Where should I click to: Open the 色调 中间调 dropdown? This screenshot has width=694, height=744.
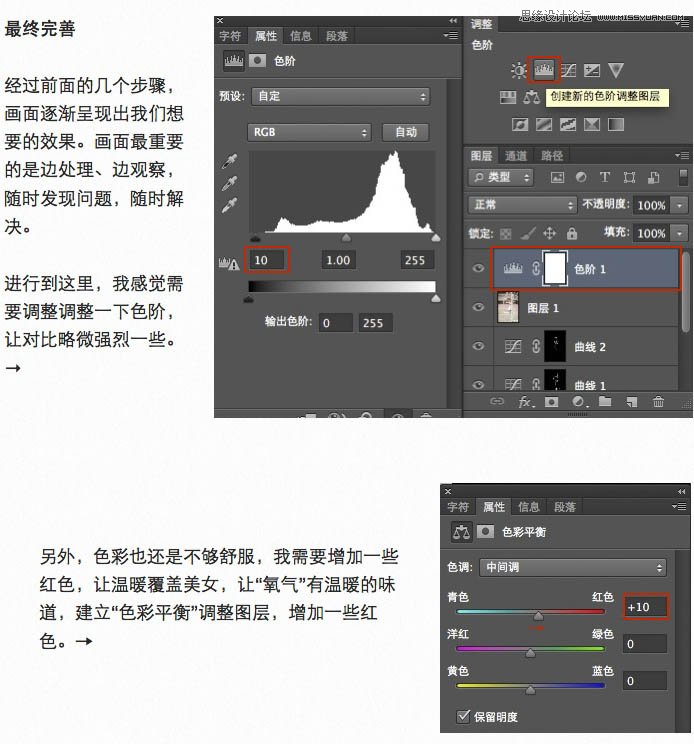(x=573, y=567)
